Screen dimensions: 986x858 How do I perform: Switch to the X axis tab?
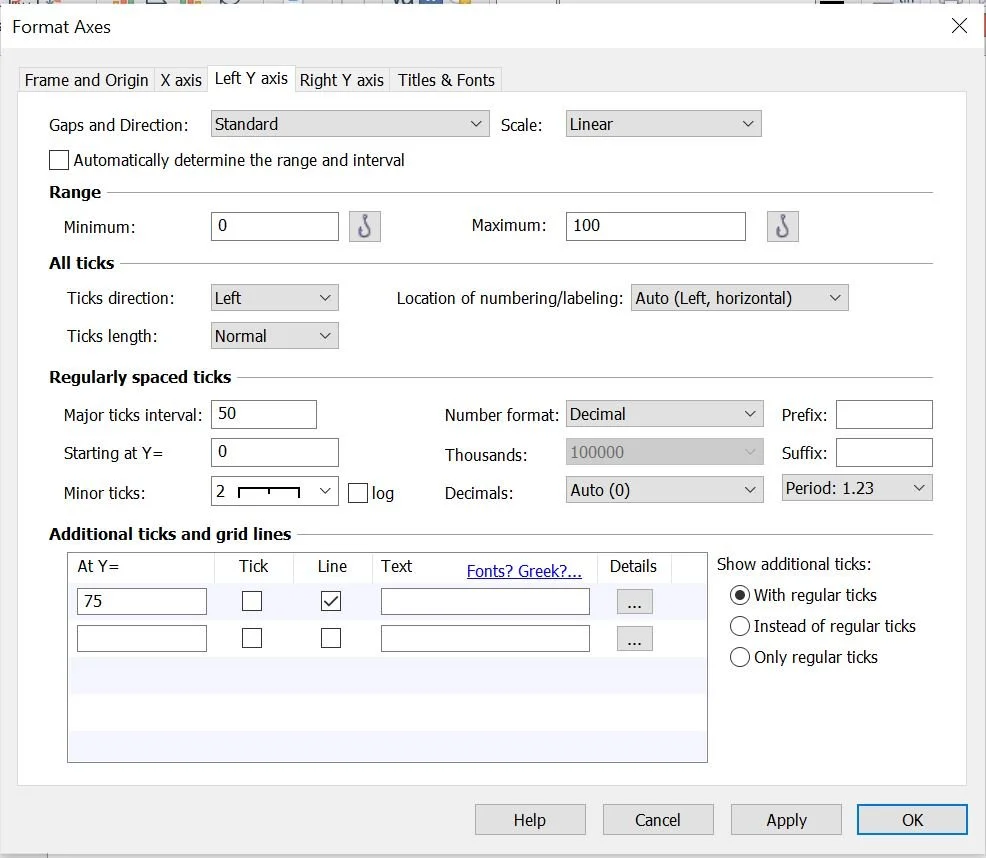pyautogui.click(x=181, y=80)
